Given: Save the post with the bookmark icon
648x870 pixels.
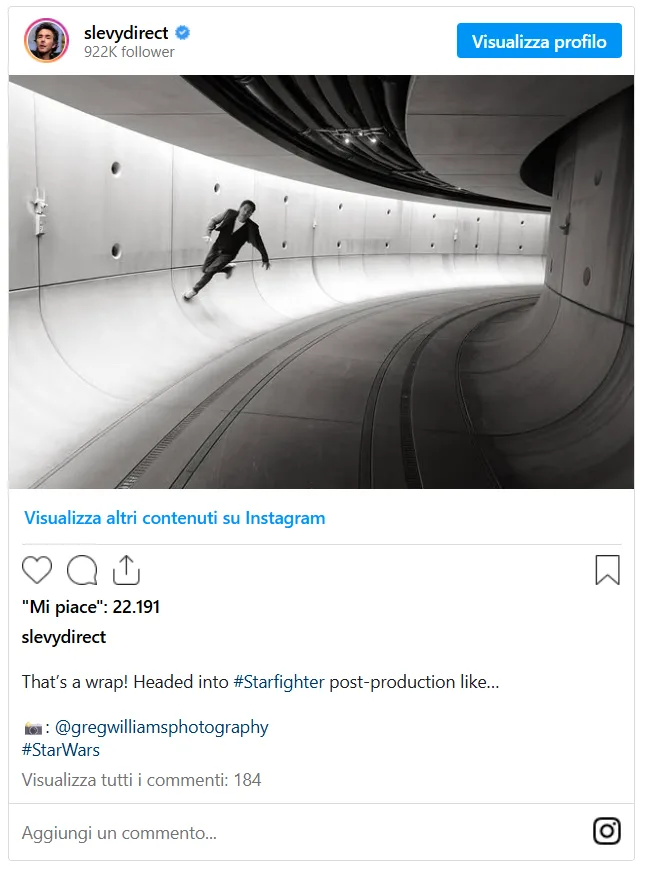Looking at the screenshot, I should 607,570.
